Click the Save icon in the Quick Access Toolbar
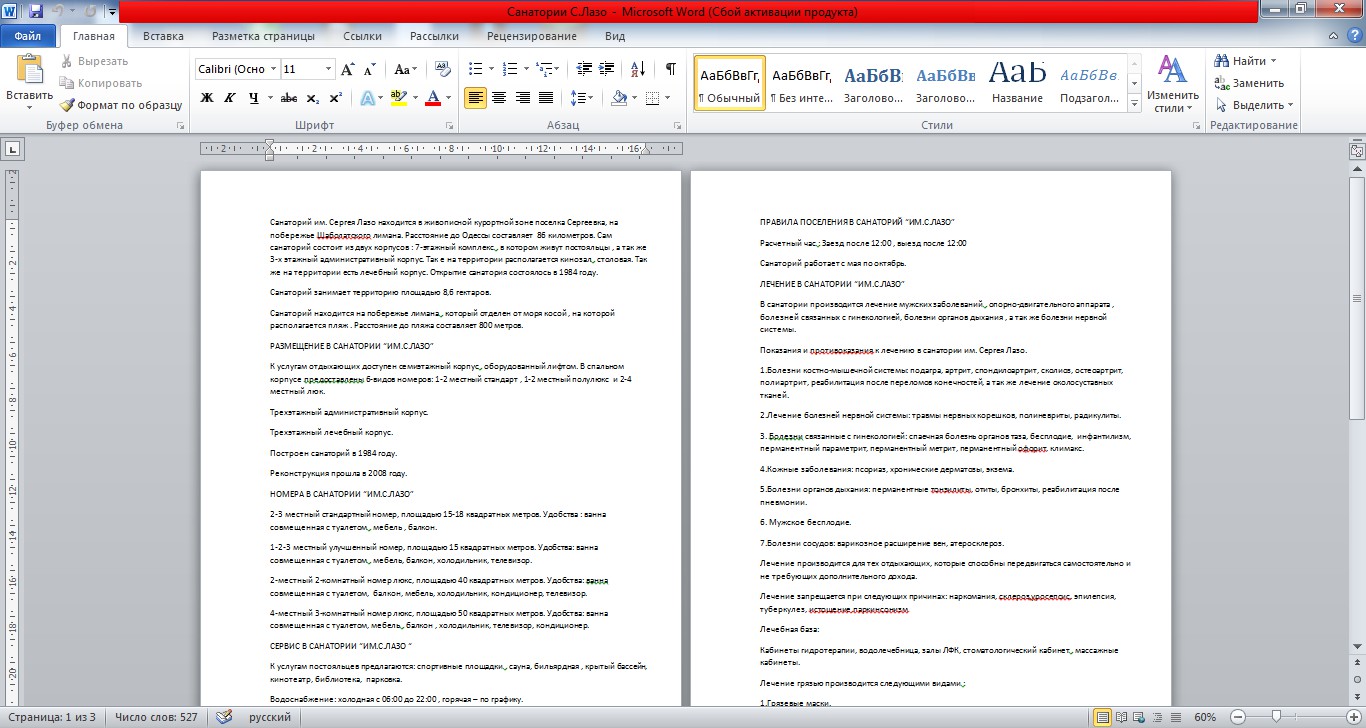 pyautogui.click(x=36, y=11)
